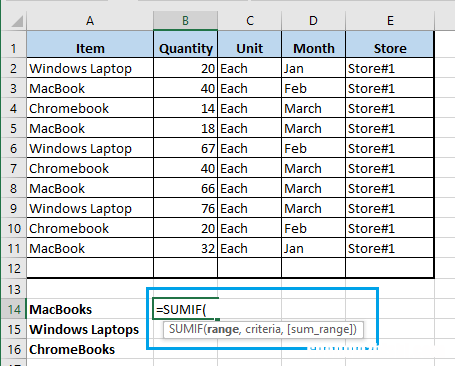Click Store#1 cell in row 6
Viewport: 455px width, 366px height.
click(390, 148)
